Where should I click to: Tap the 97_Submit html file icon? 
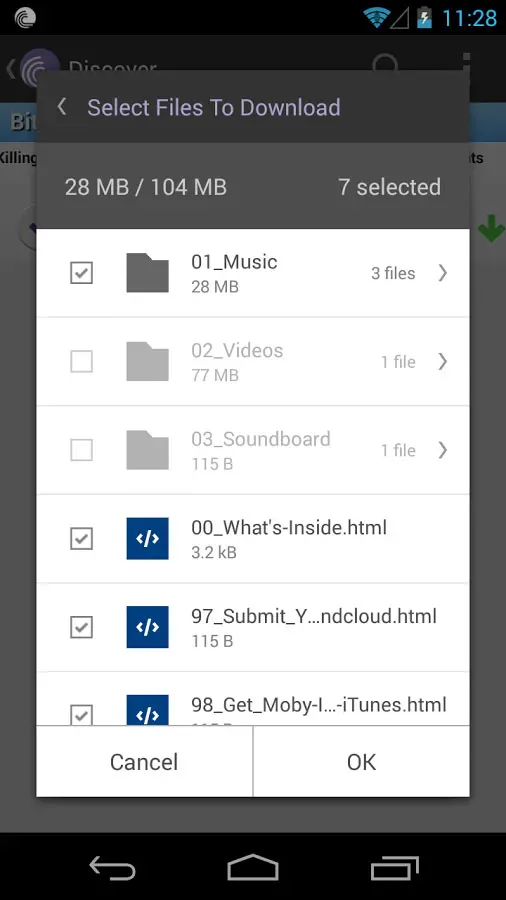pos(147,627)
